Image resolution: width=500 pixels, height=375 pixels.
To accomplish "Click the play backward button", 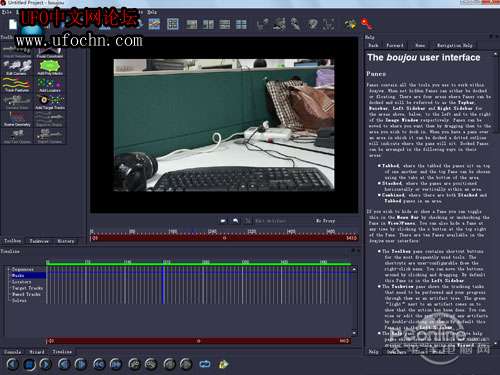I will point(13,364).
